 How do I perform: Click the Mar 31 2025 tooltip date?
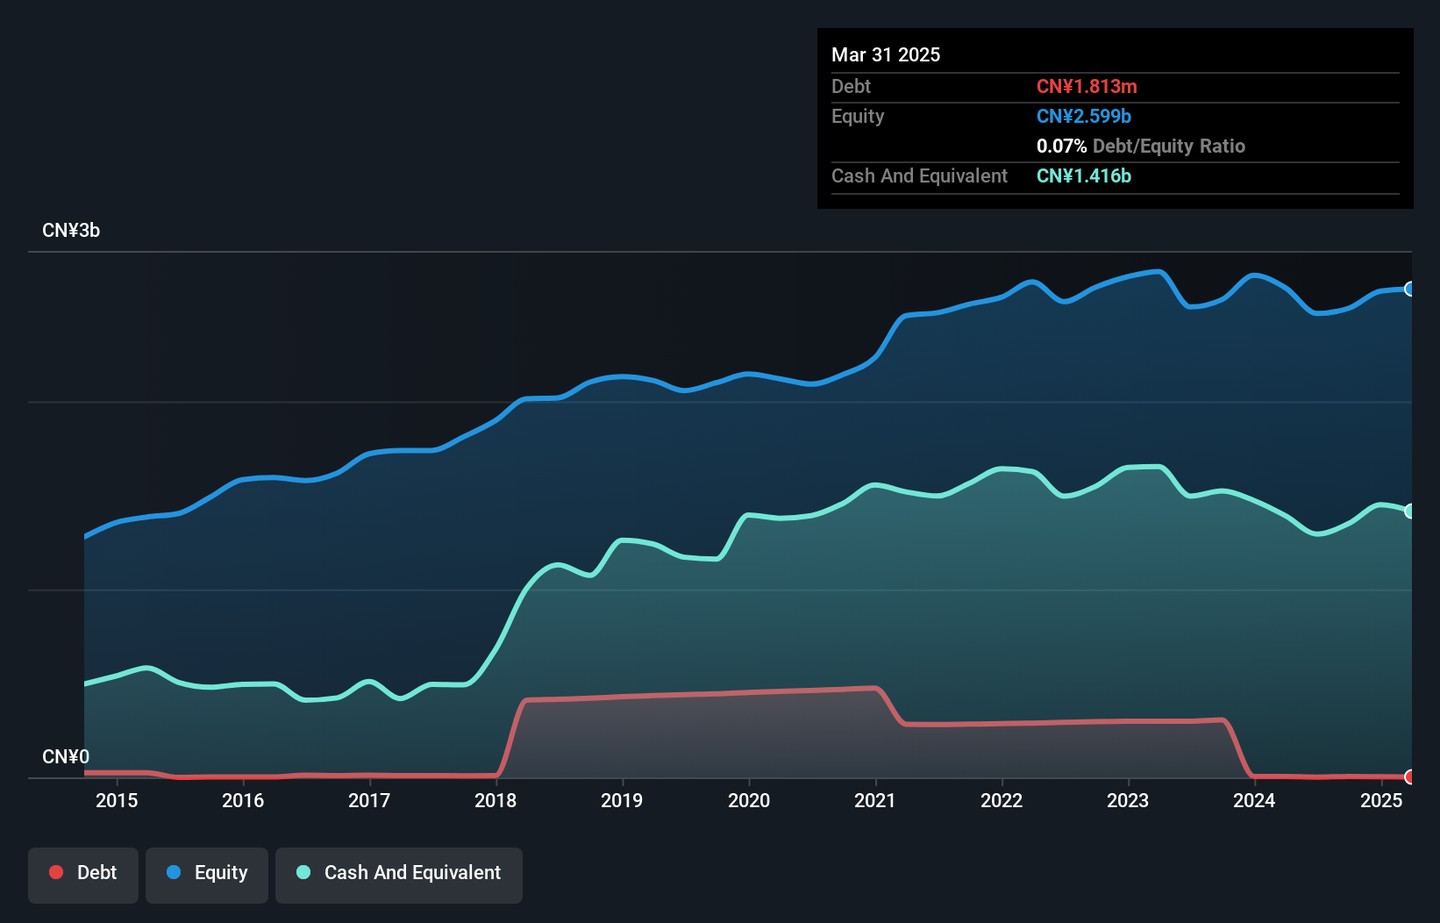tap(886, 55)
